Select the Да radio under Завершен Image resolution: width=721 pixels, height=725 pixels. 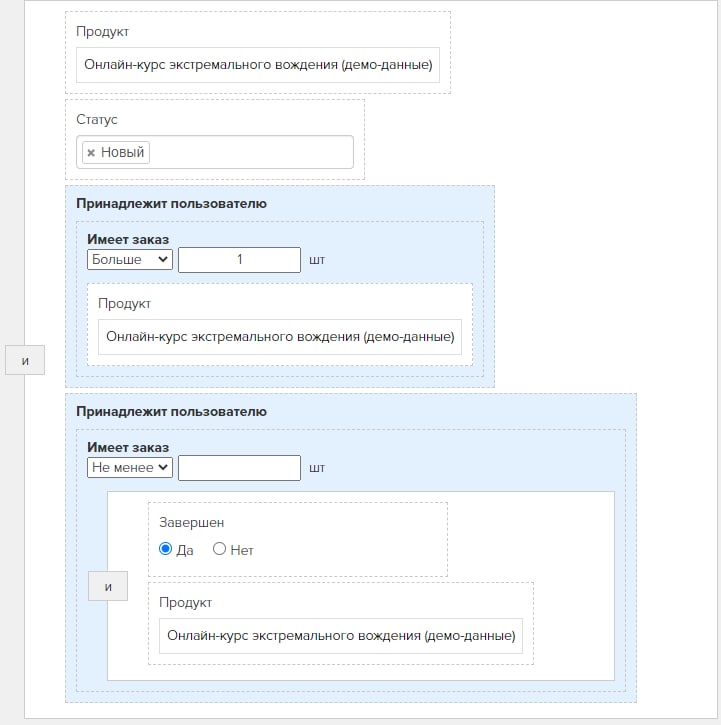pos(165,549)
